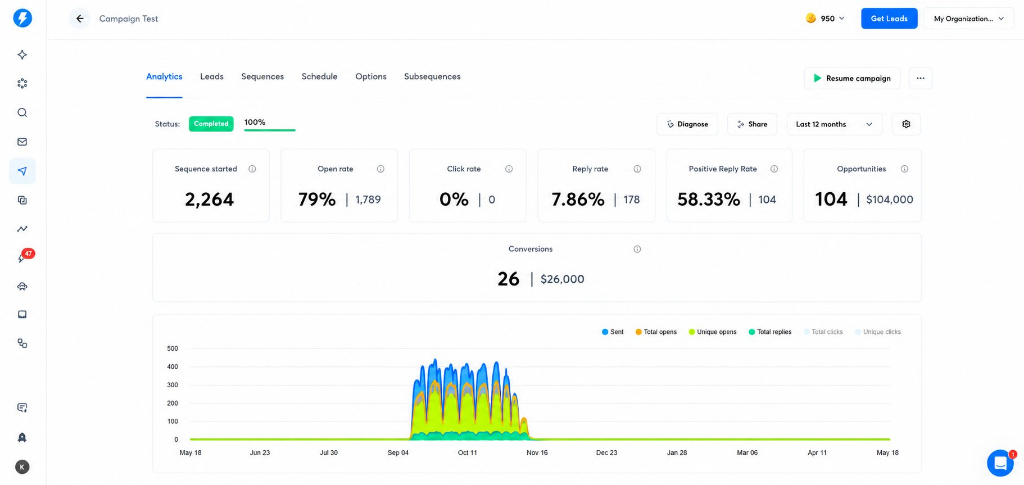Show info for Conversions
The width and height of the screenshot is (1024, 485).
pos(637,249)
